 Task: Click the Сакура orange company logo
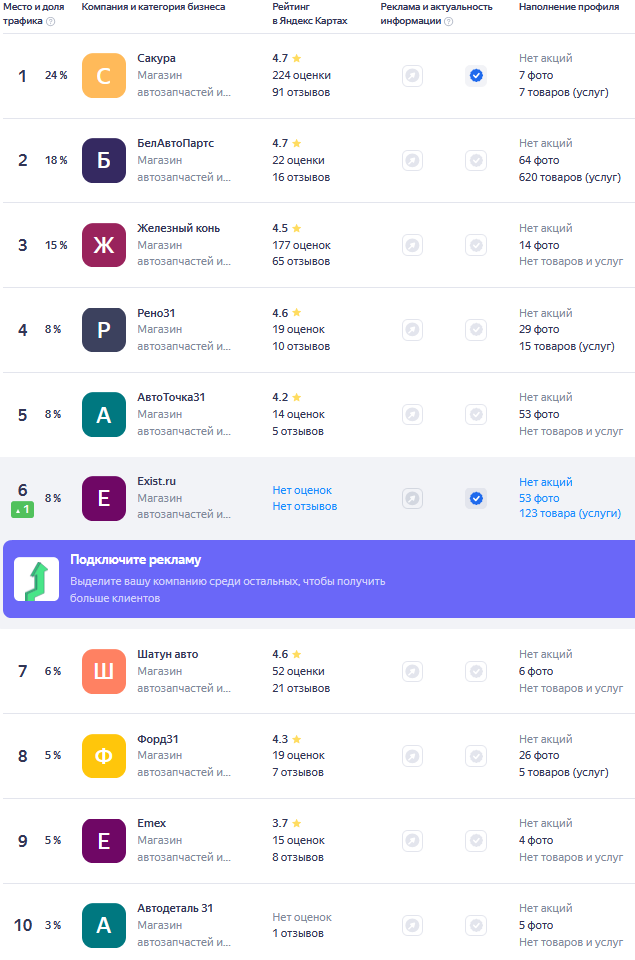tap(103, 75)
